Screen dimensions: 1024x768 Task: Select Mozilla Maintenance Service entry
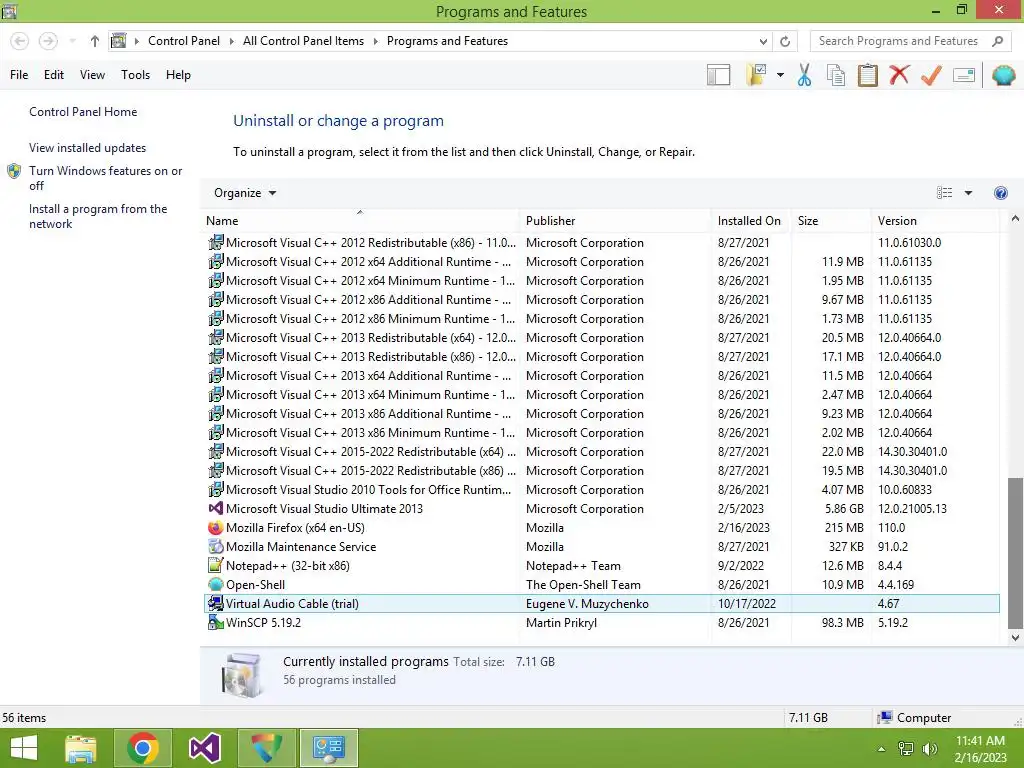(x=602, y=547)
